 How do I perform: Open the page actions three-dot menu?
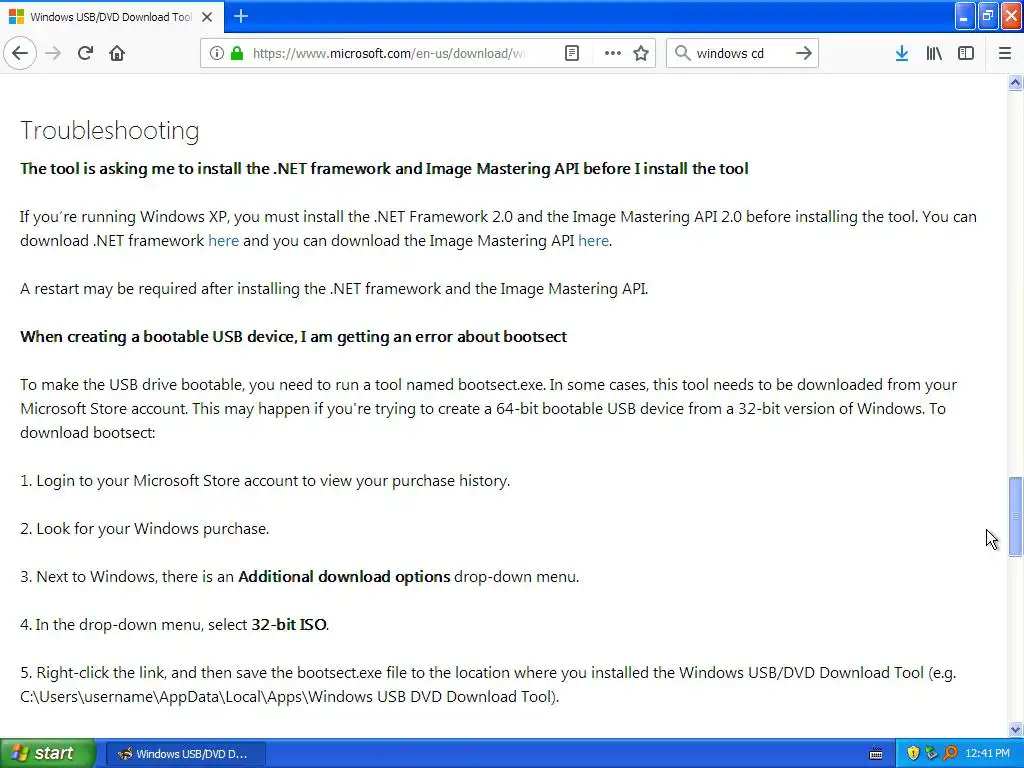tap(612, 53)
